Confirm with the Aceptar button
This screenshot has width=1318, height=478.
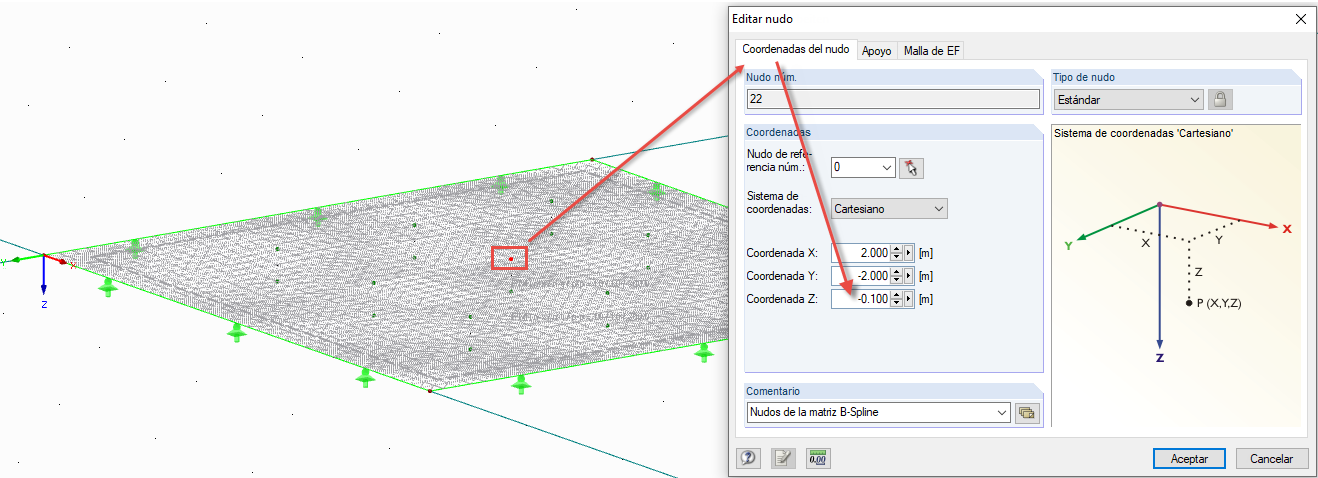[x=1189, y=458]
